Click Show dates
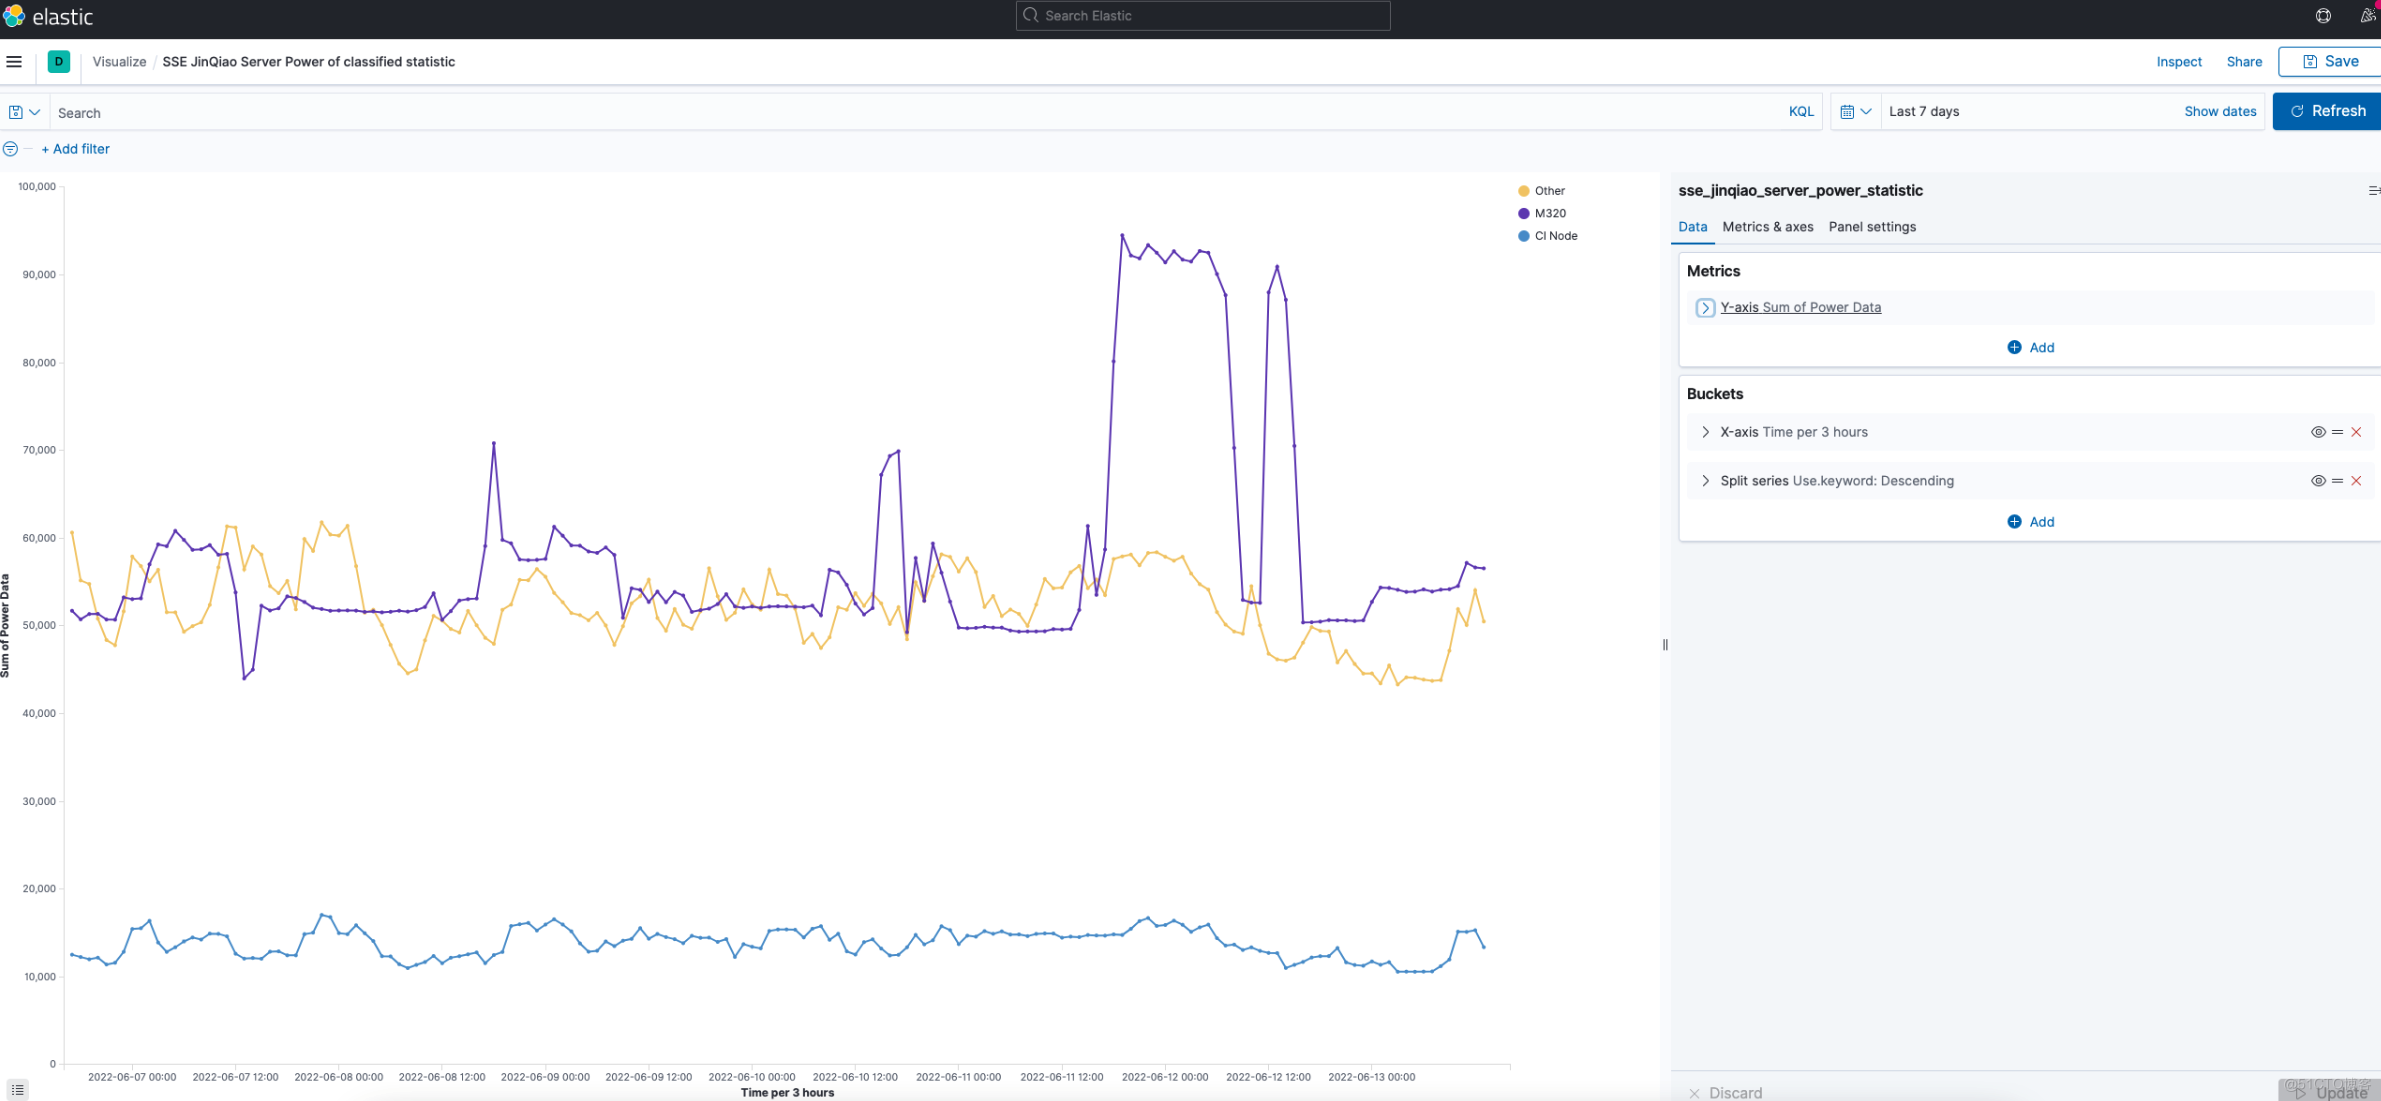 click(x=2219, y=112)
